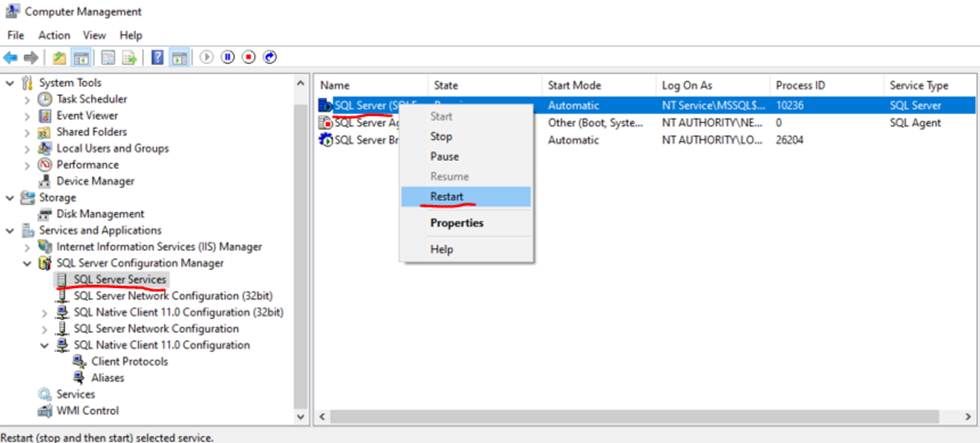
Task: Expand the Task Scheduler node
Action: point(27,99)
